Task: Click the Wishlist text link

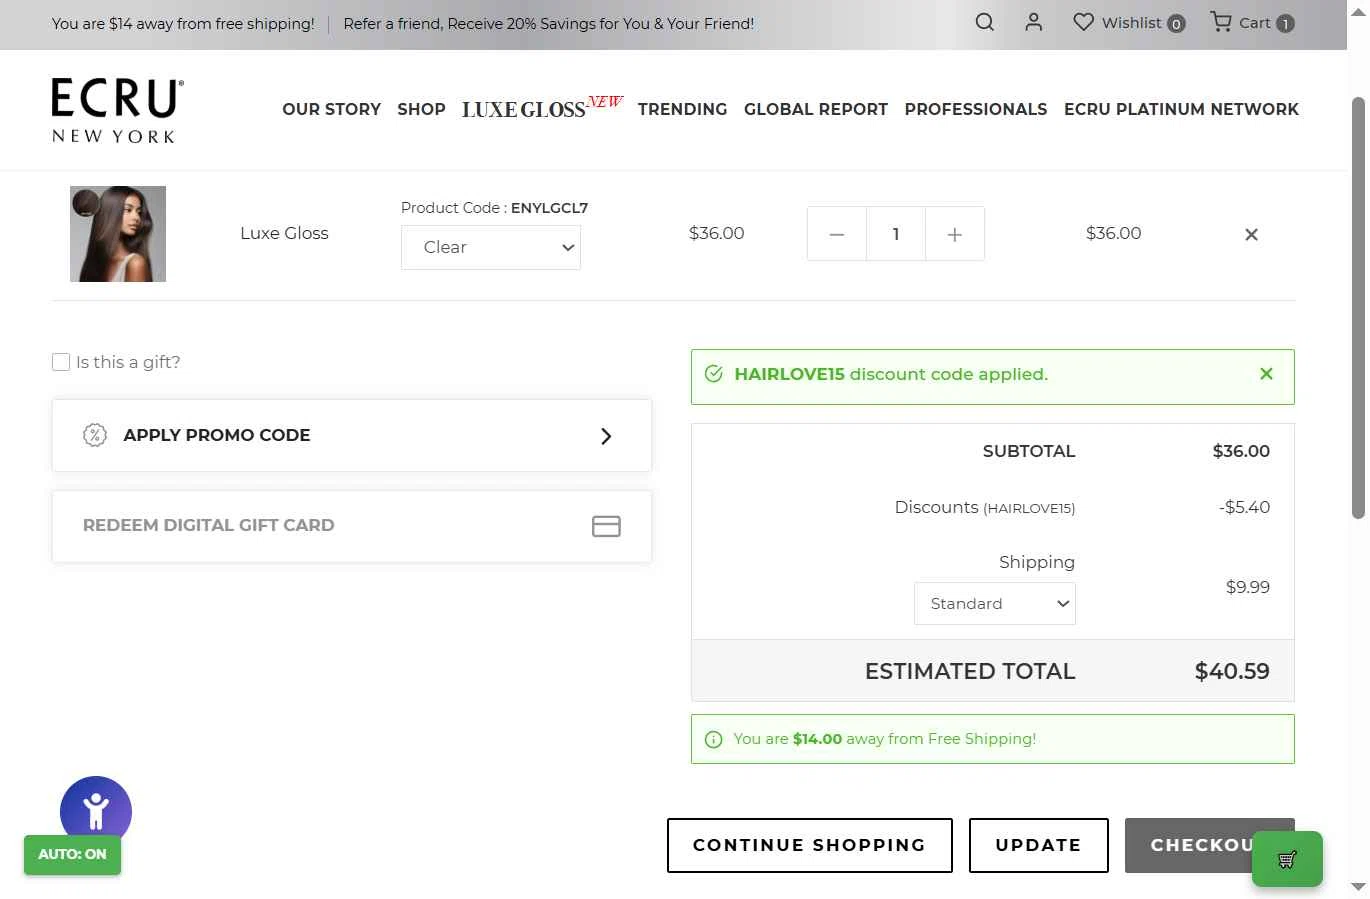Action: [x=1132, y=22]
